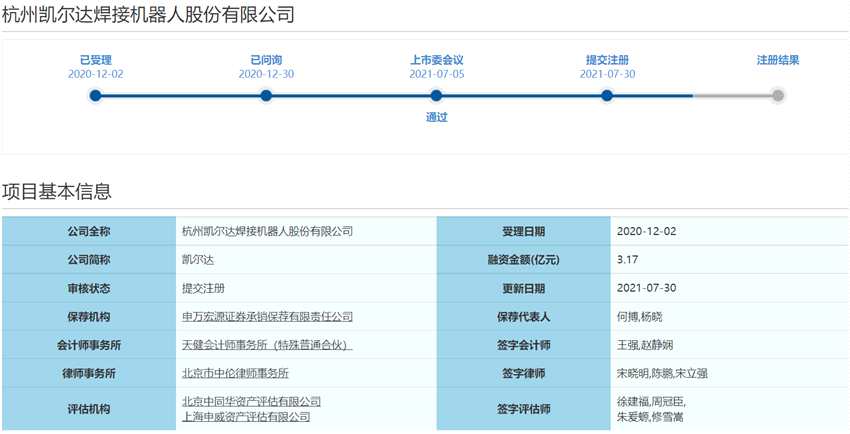Click the date 2020-12-30 under 已问询
850x434 pixels.
266,74
